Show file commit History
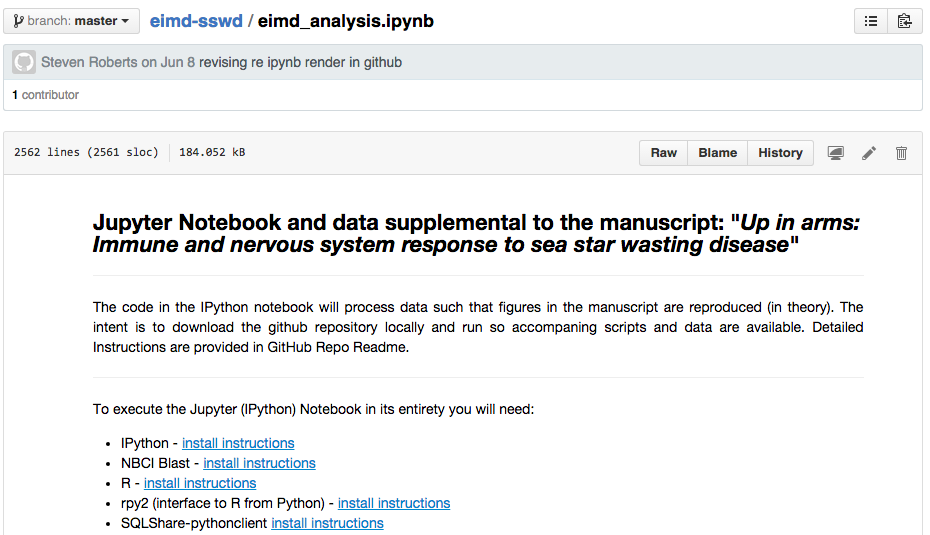The height and width of the screenshot is (535, 930). (x=781, y=153)
